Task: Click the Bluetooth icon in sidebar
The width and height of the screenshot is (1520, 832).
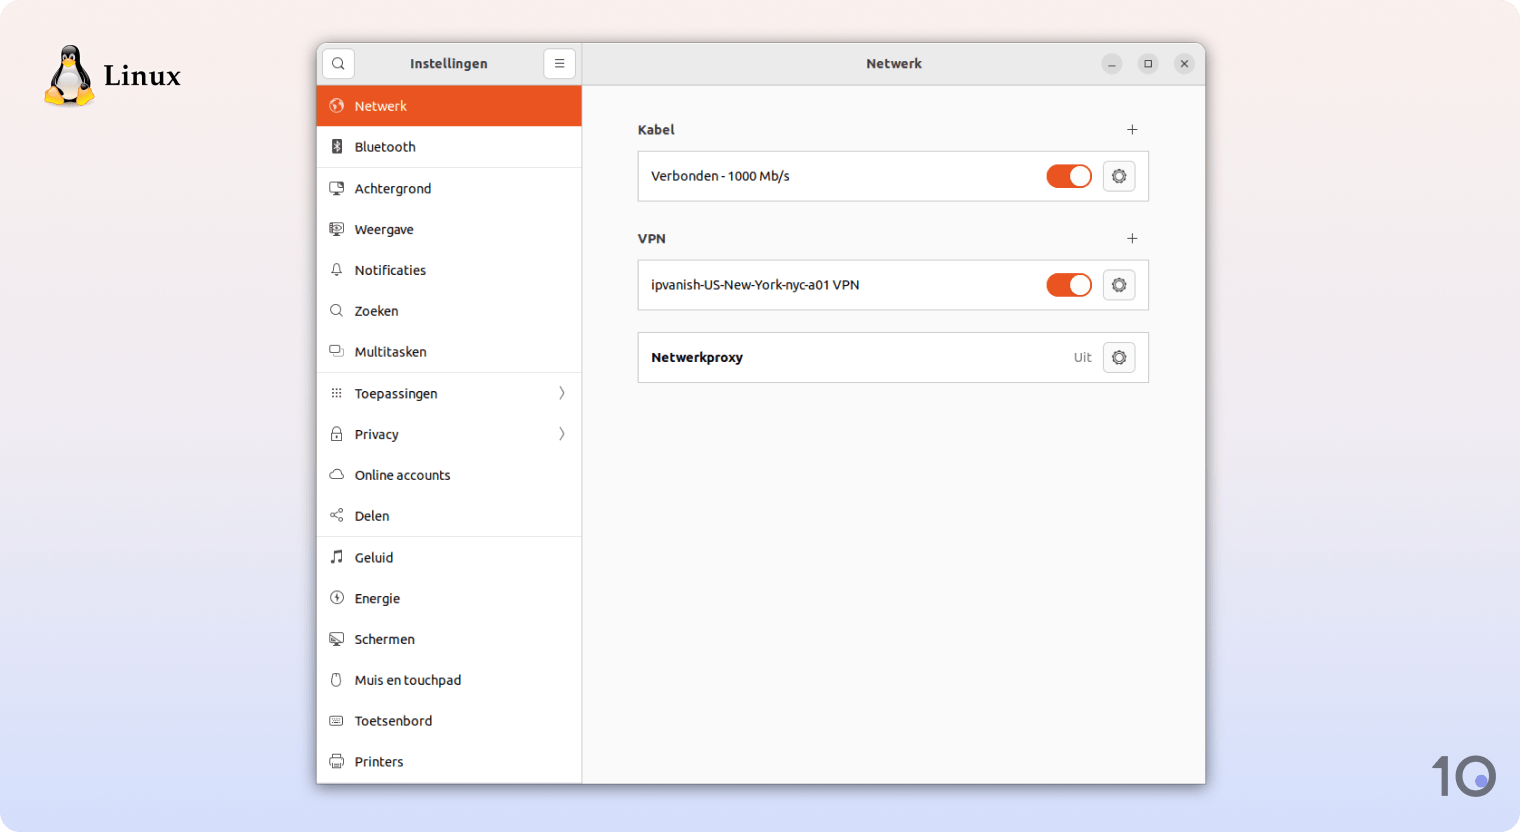Action: click(x=337, y=147)
